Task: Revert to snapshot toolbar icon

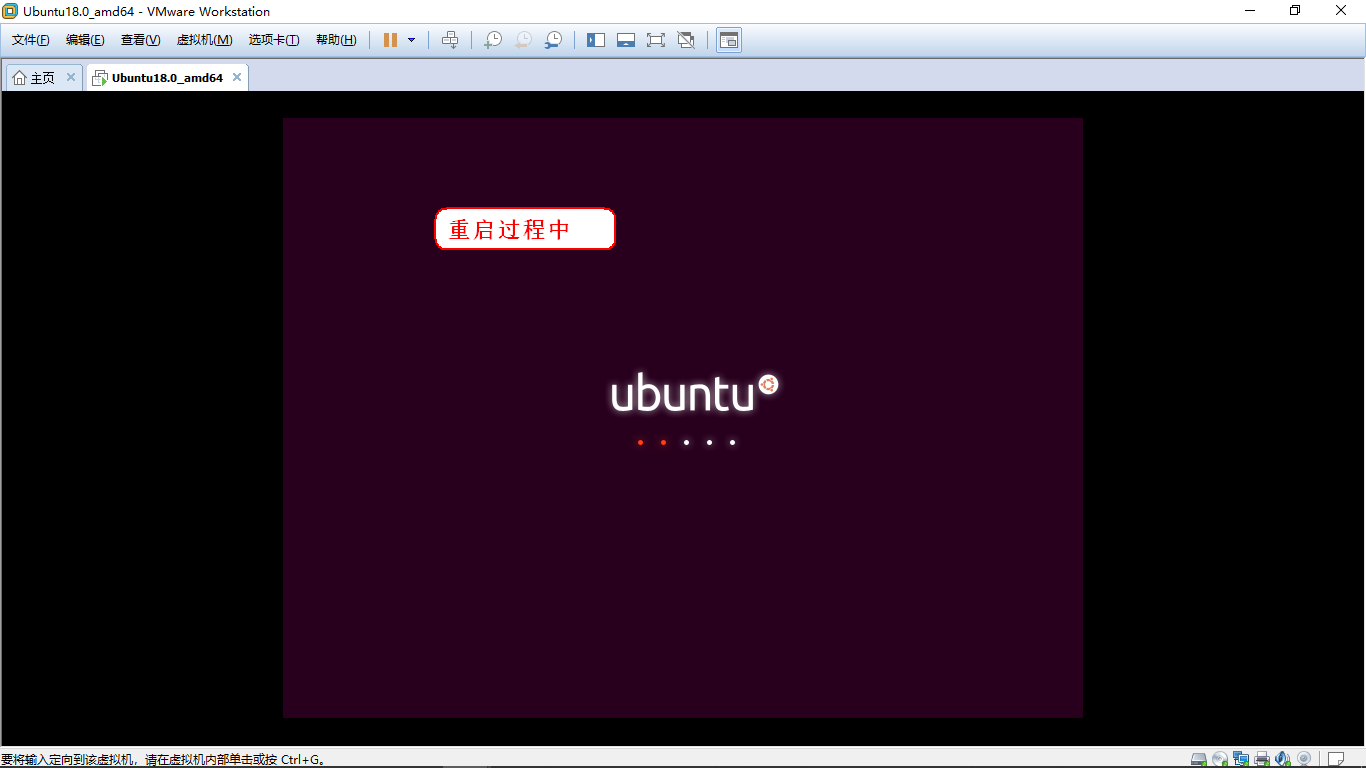Action: coord(523,40)
